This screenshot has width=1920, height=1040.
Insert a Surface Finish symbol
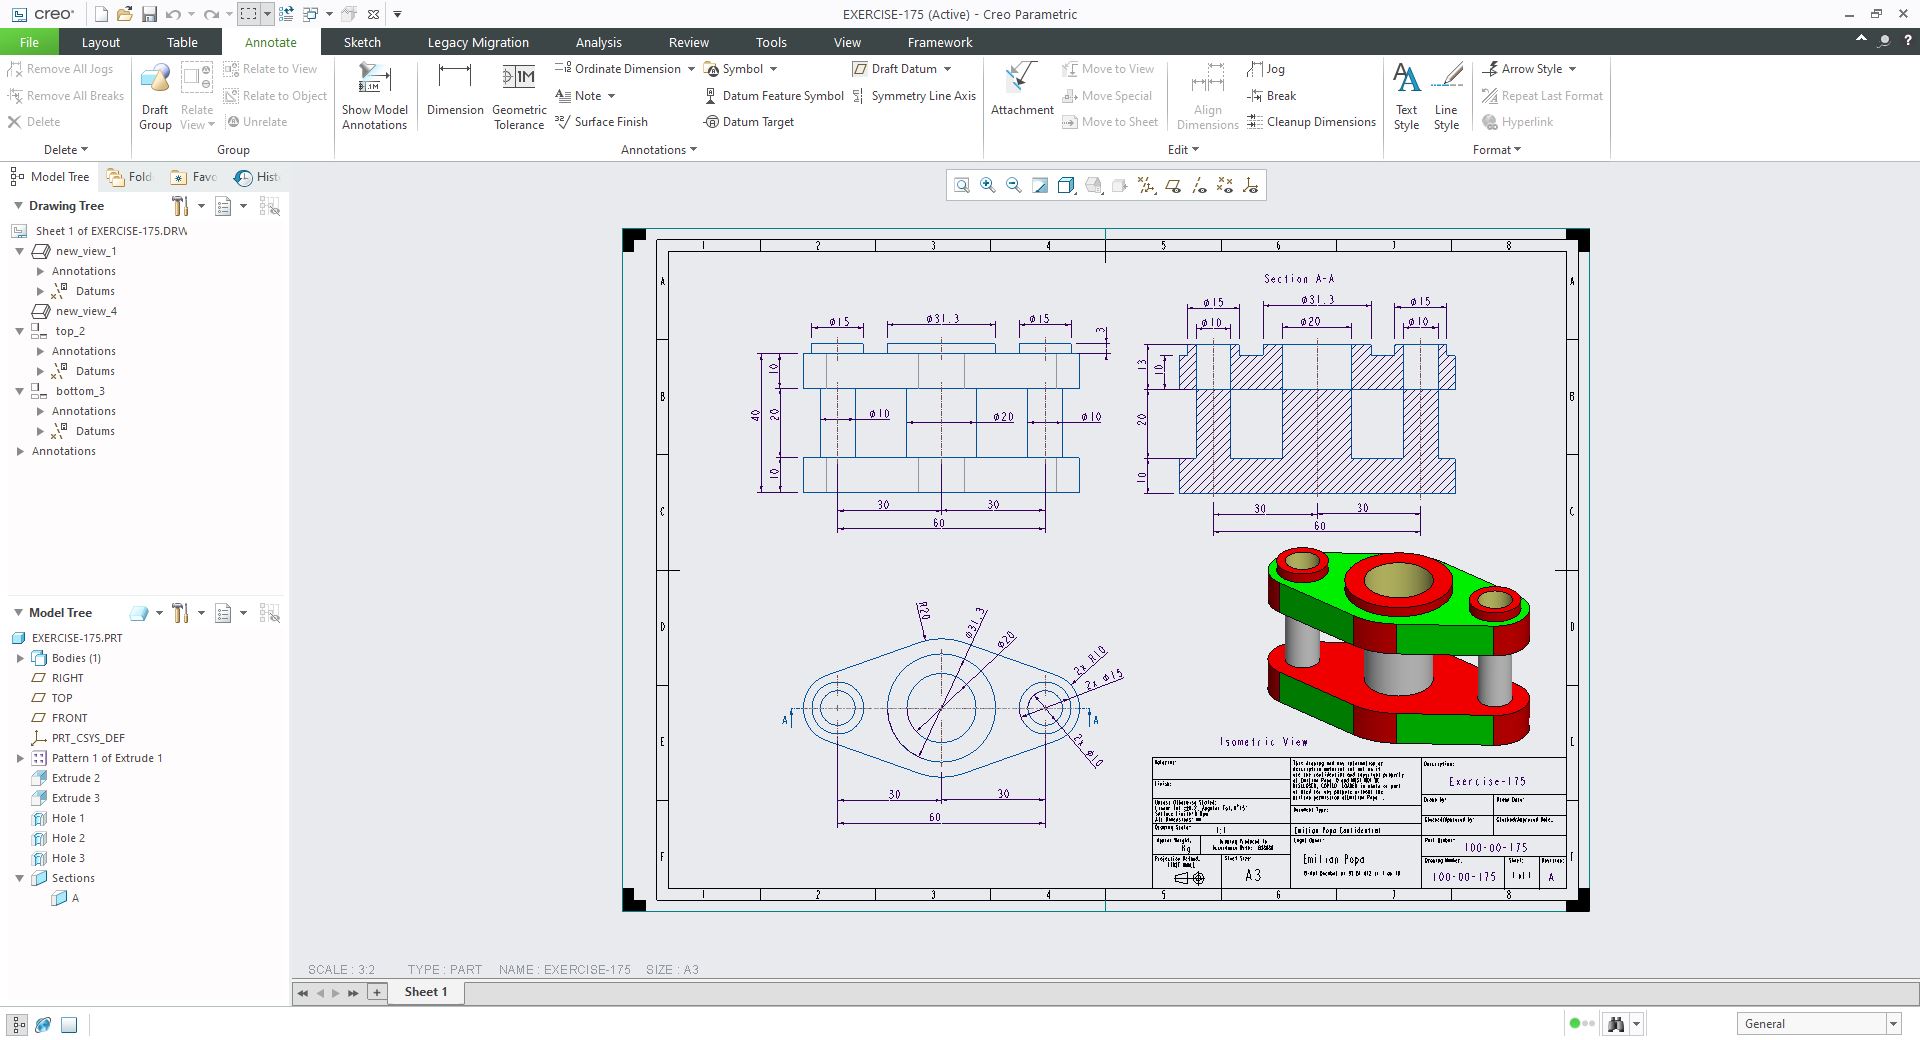(x=601, y=122)
